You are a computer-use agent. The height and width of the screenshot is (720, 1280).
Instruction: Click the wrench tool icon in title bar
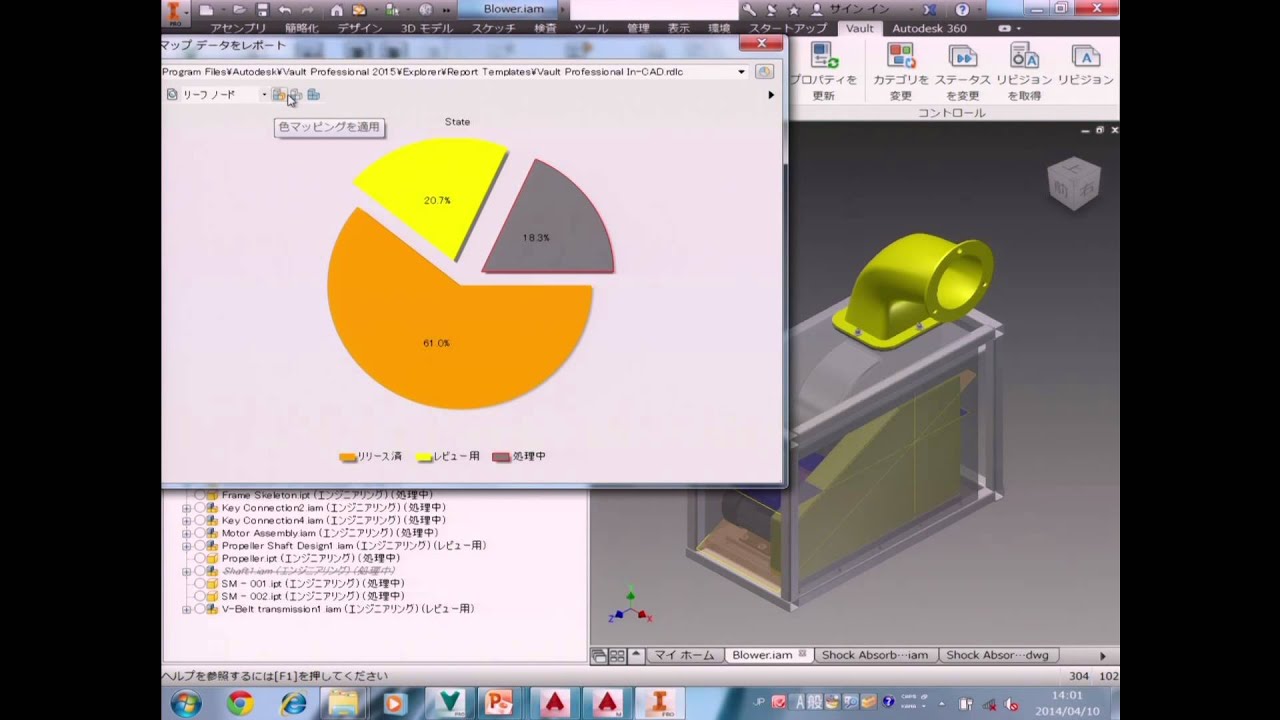pyautogui.click(x=748, y=9)
